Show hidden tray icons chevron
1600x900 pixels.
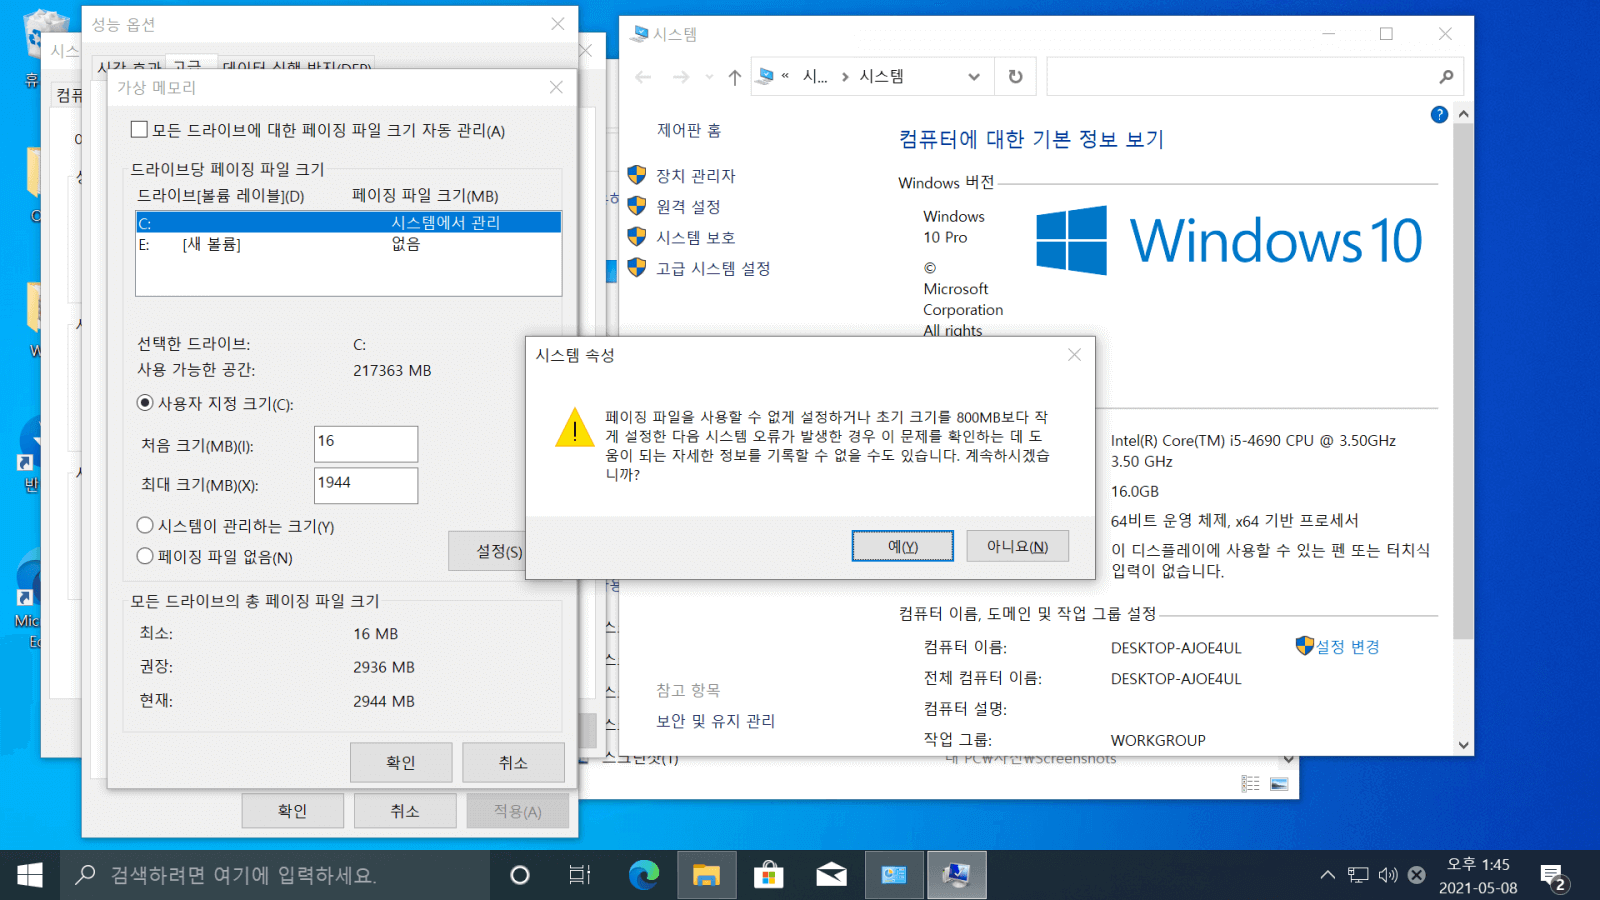tap(1327, 875)
